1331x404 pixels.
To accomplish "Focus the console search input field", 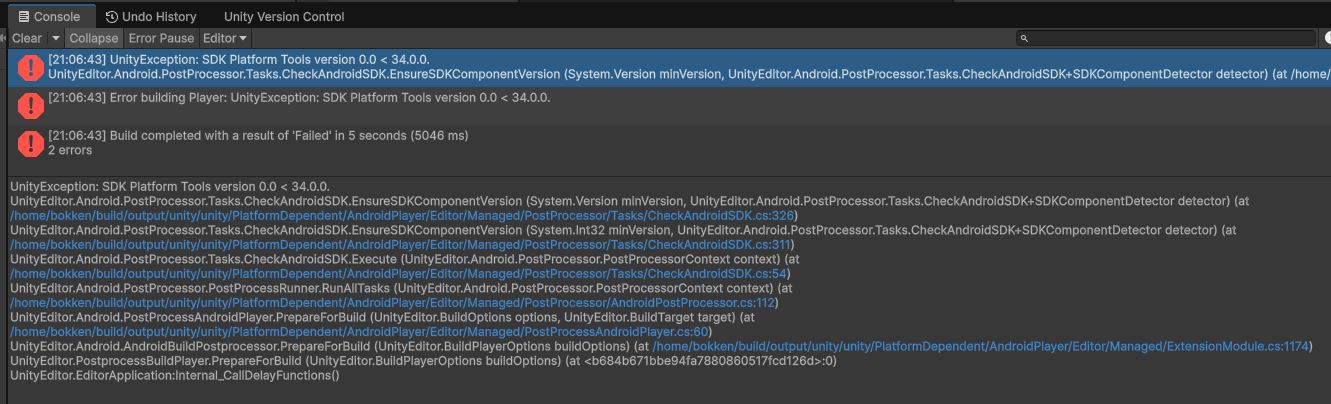I will 1166,38.
